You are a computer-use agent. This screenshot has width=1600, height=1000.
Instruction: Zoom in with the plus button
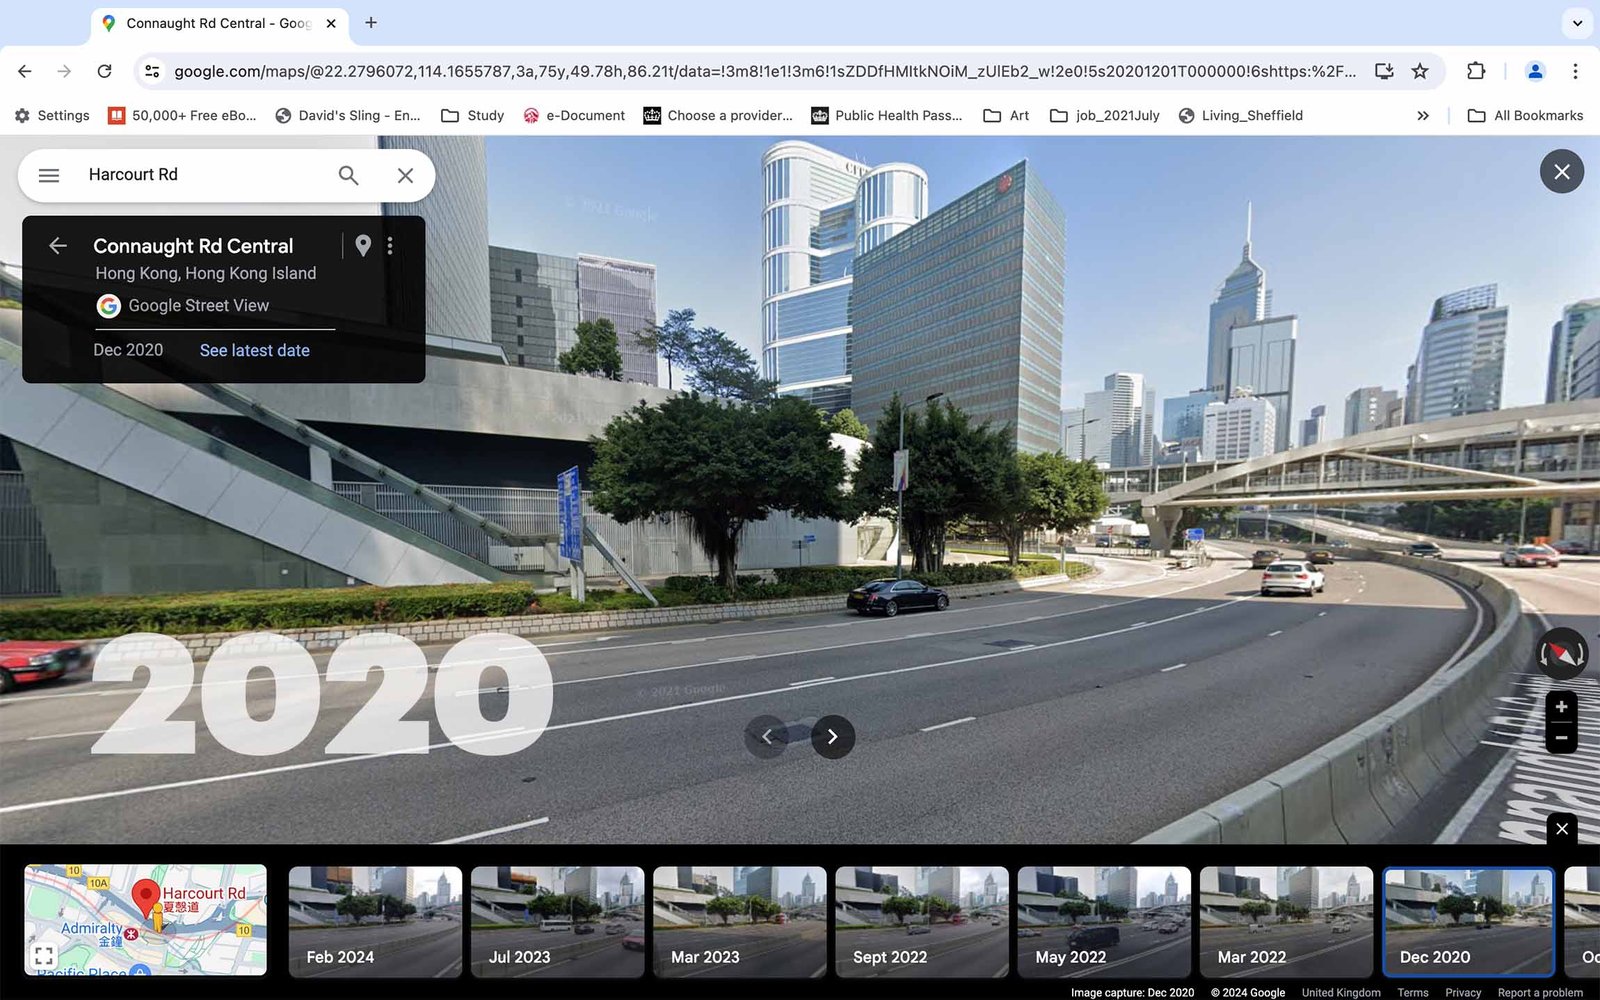pyautogui.click(x=1561, y=707)
